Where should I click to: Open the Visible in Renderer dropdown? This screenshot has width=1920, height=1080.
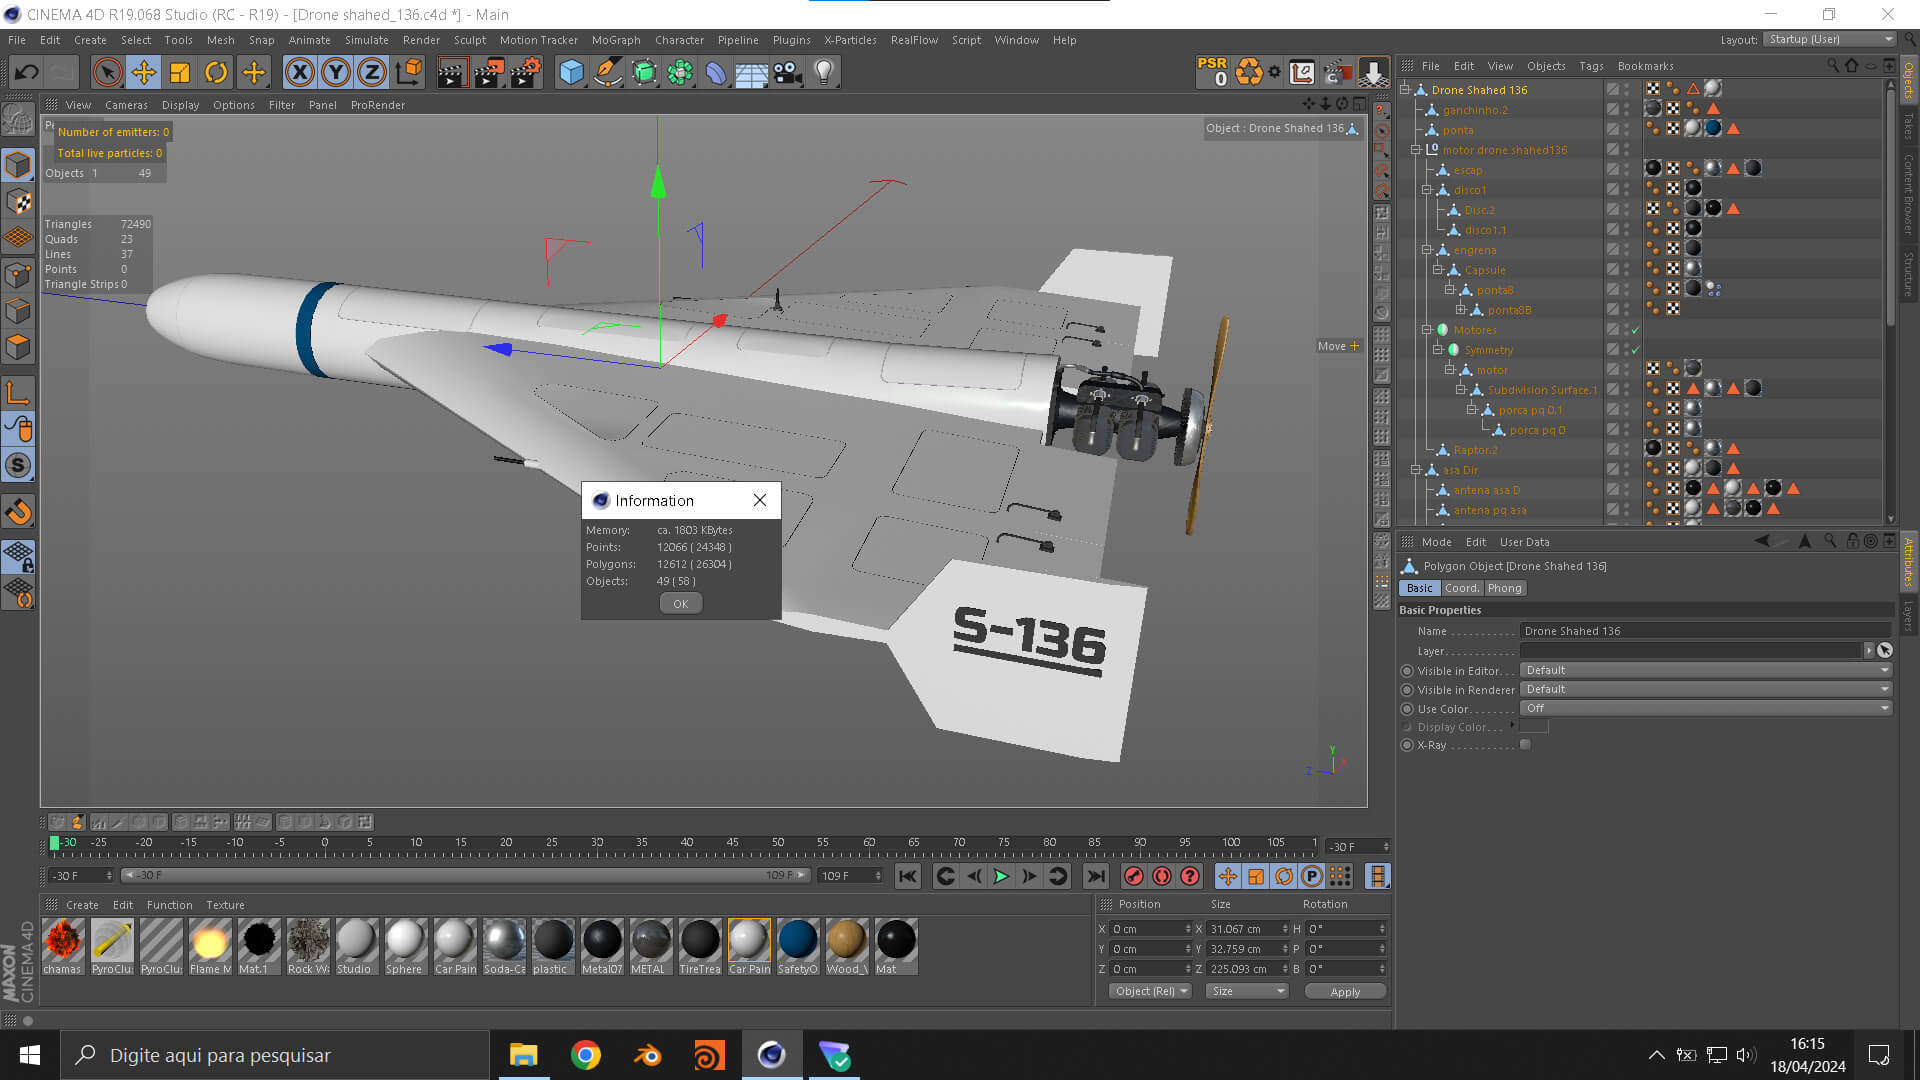[1704, 689]
